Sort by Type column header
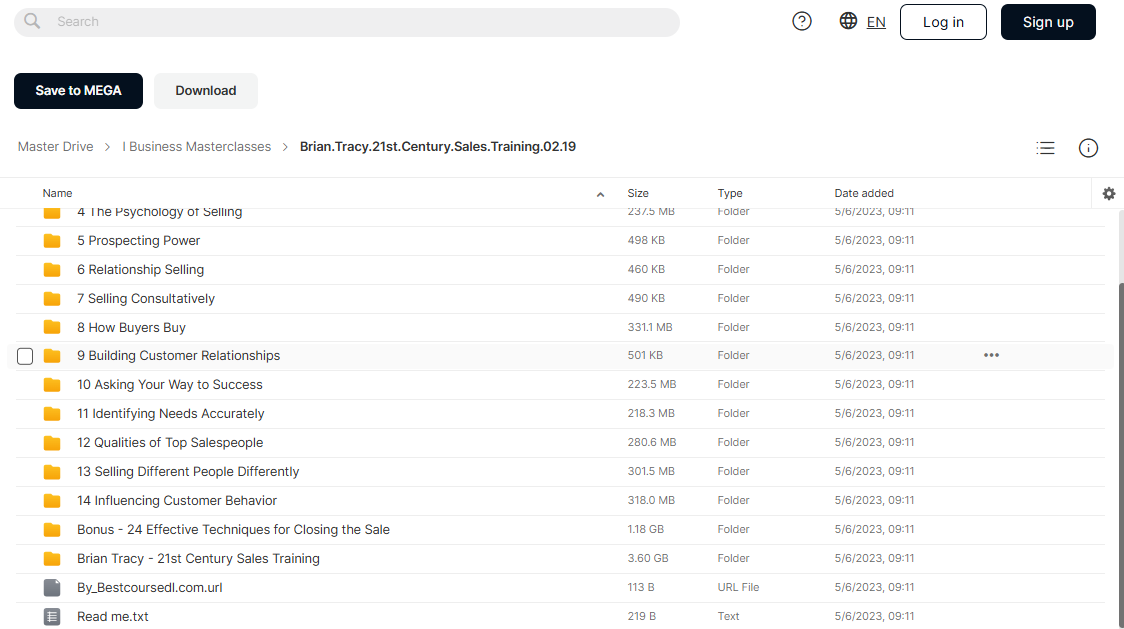The image size is (1124, 629). coord(730,193)
